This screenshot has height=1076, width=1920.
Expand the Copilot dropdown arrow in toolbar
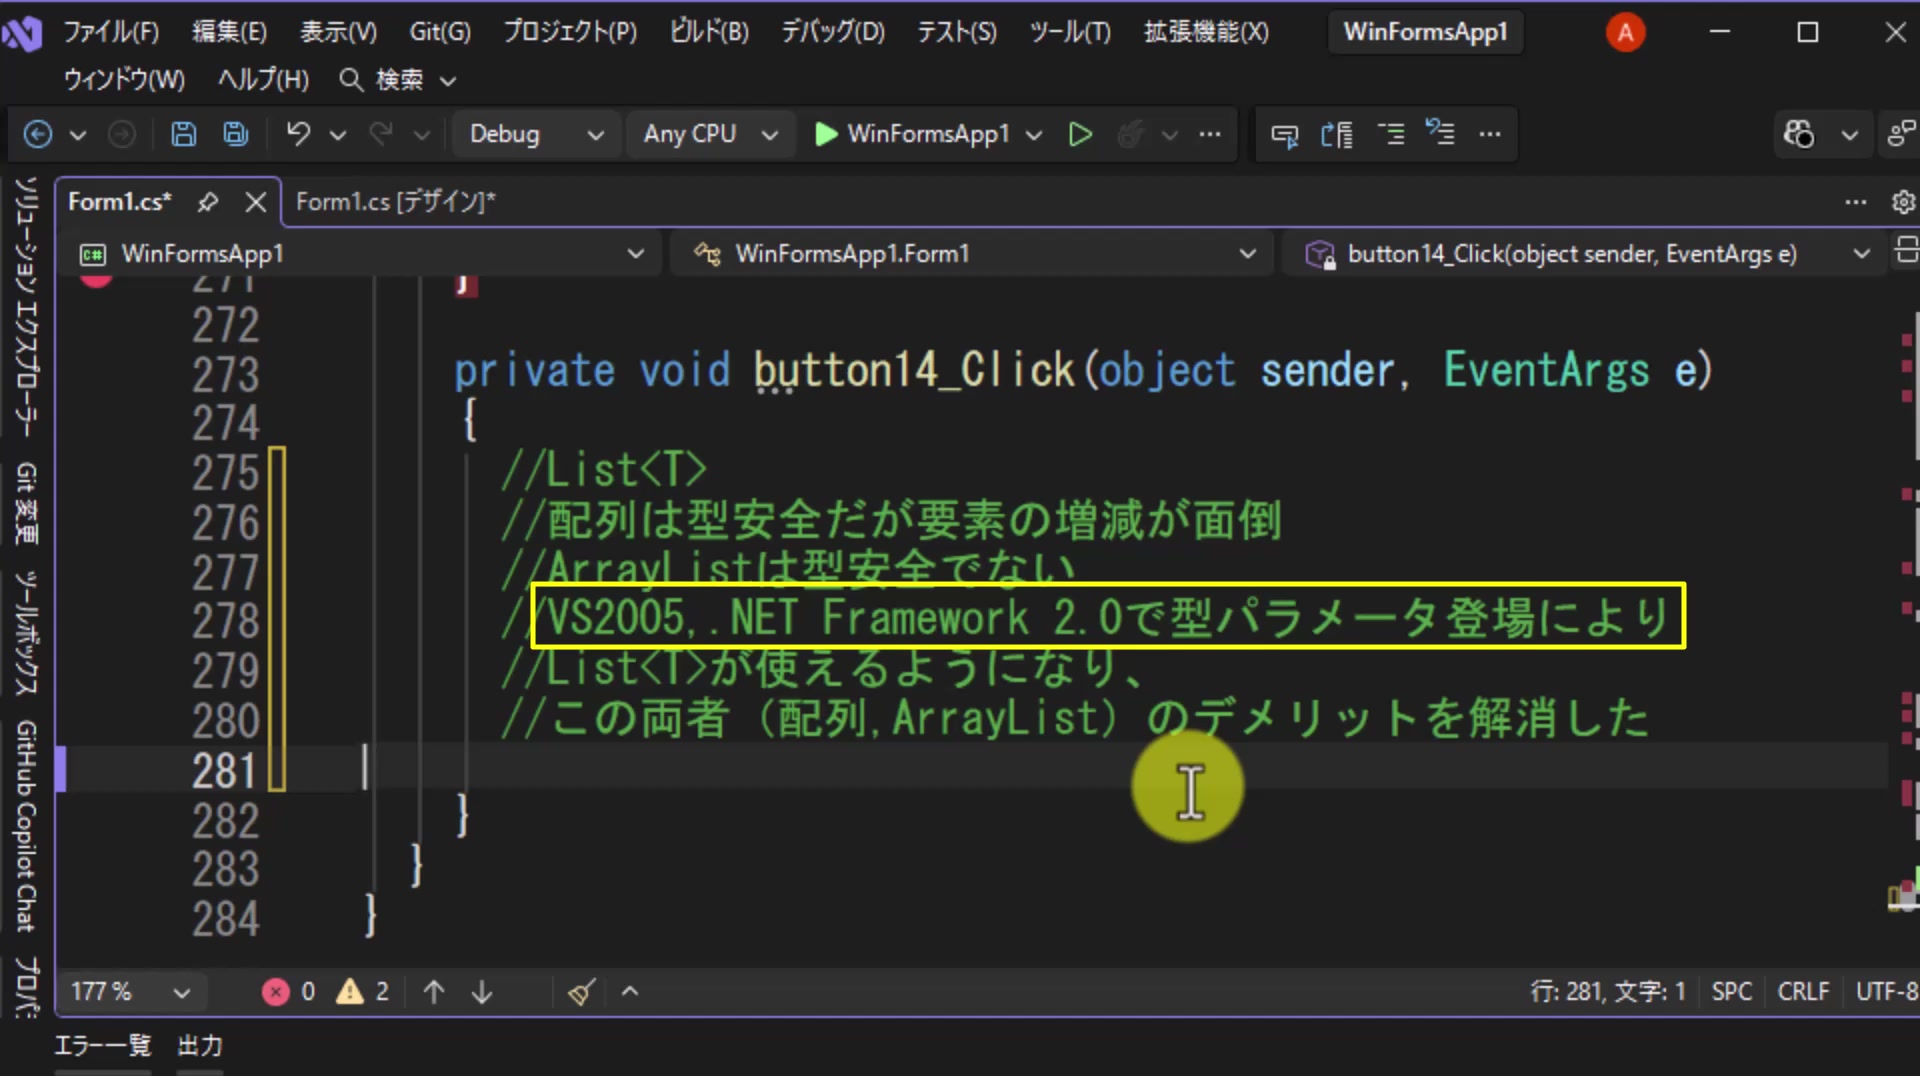click(x=1850, y=134)
